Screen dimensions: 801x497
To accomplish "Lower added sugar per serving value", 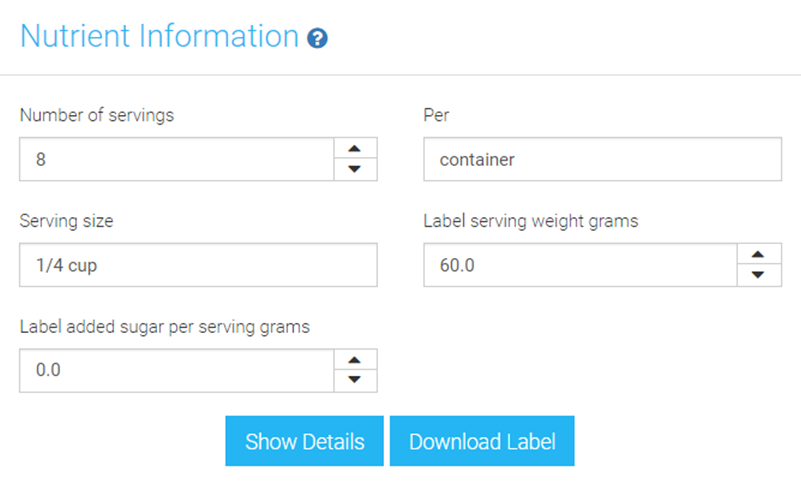I will 354,379.
